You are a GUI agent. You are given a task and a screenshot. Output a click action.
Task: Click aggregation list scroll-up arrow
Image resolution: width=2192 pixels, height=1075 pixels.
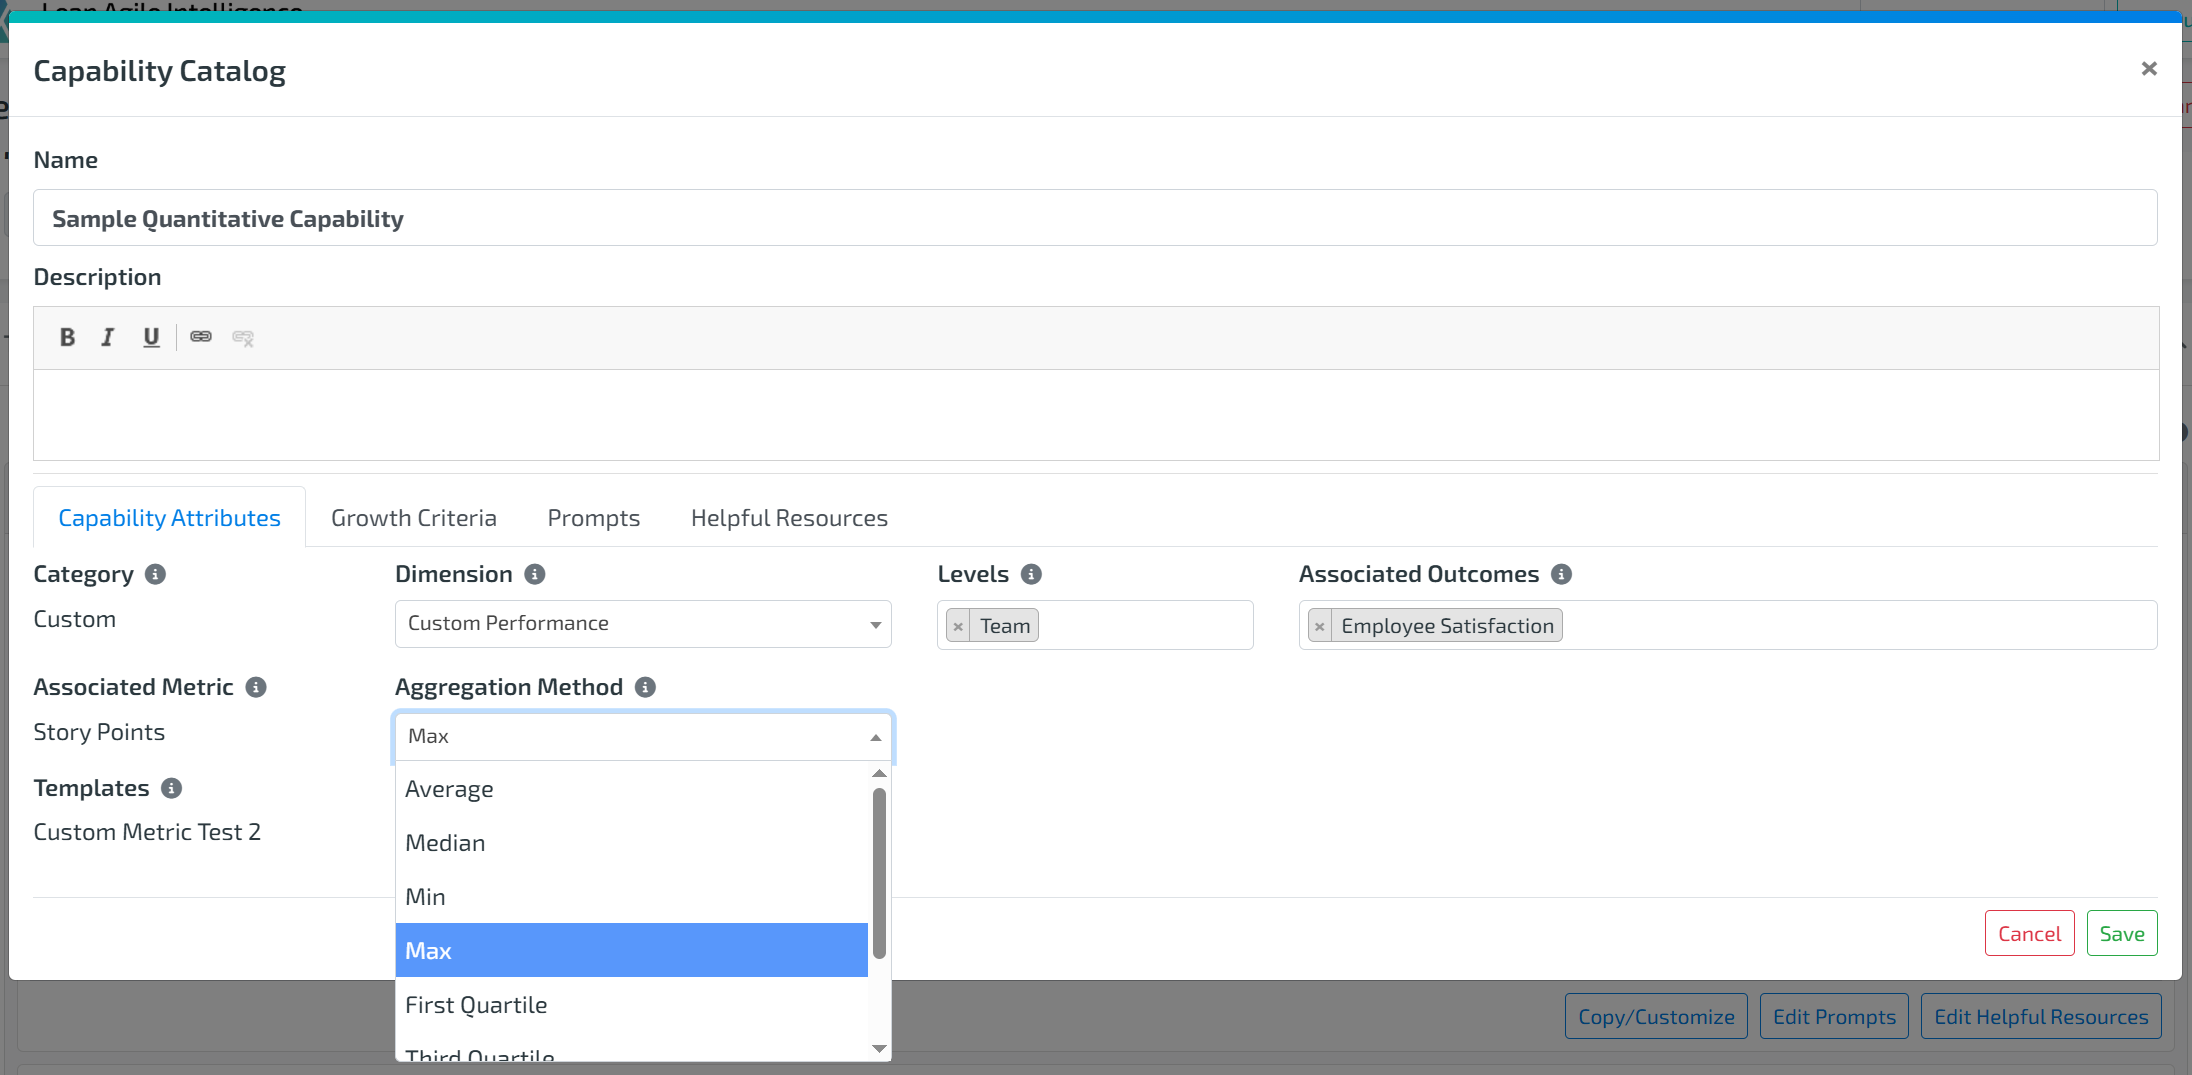click(879, 773)
